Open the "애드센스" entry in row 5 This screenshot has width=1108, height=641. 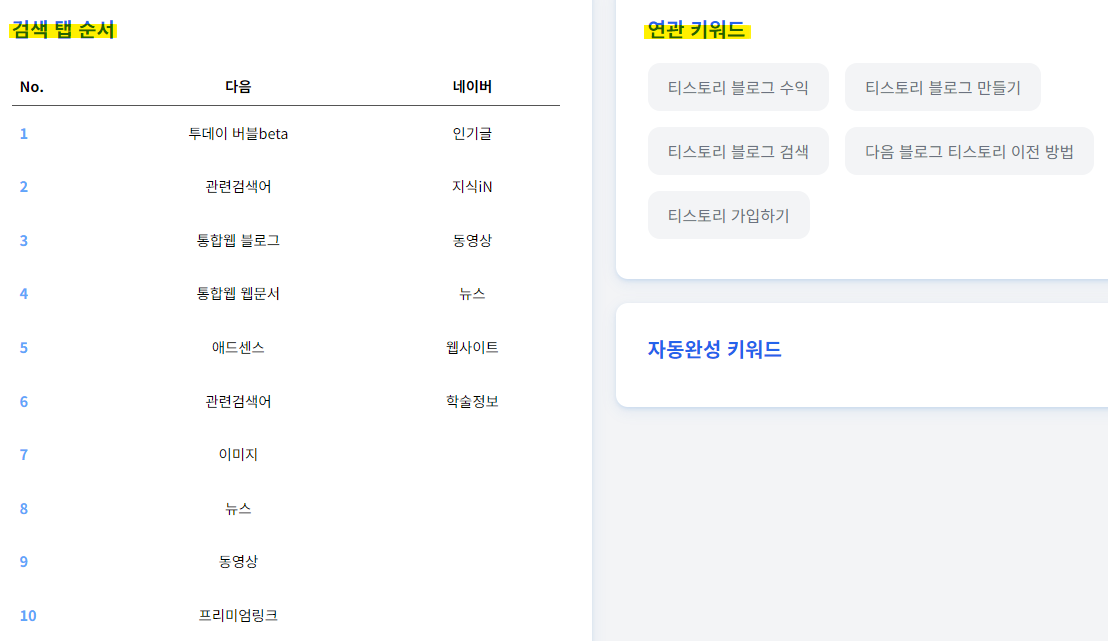coord(240,347)
